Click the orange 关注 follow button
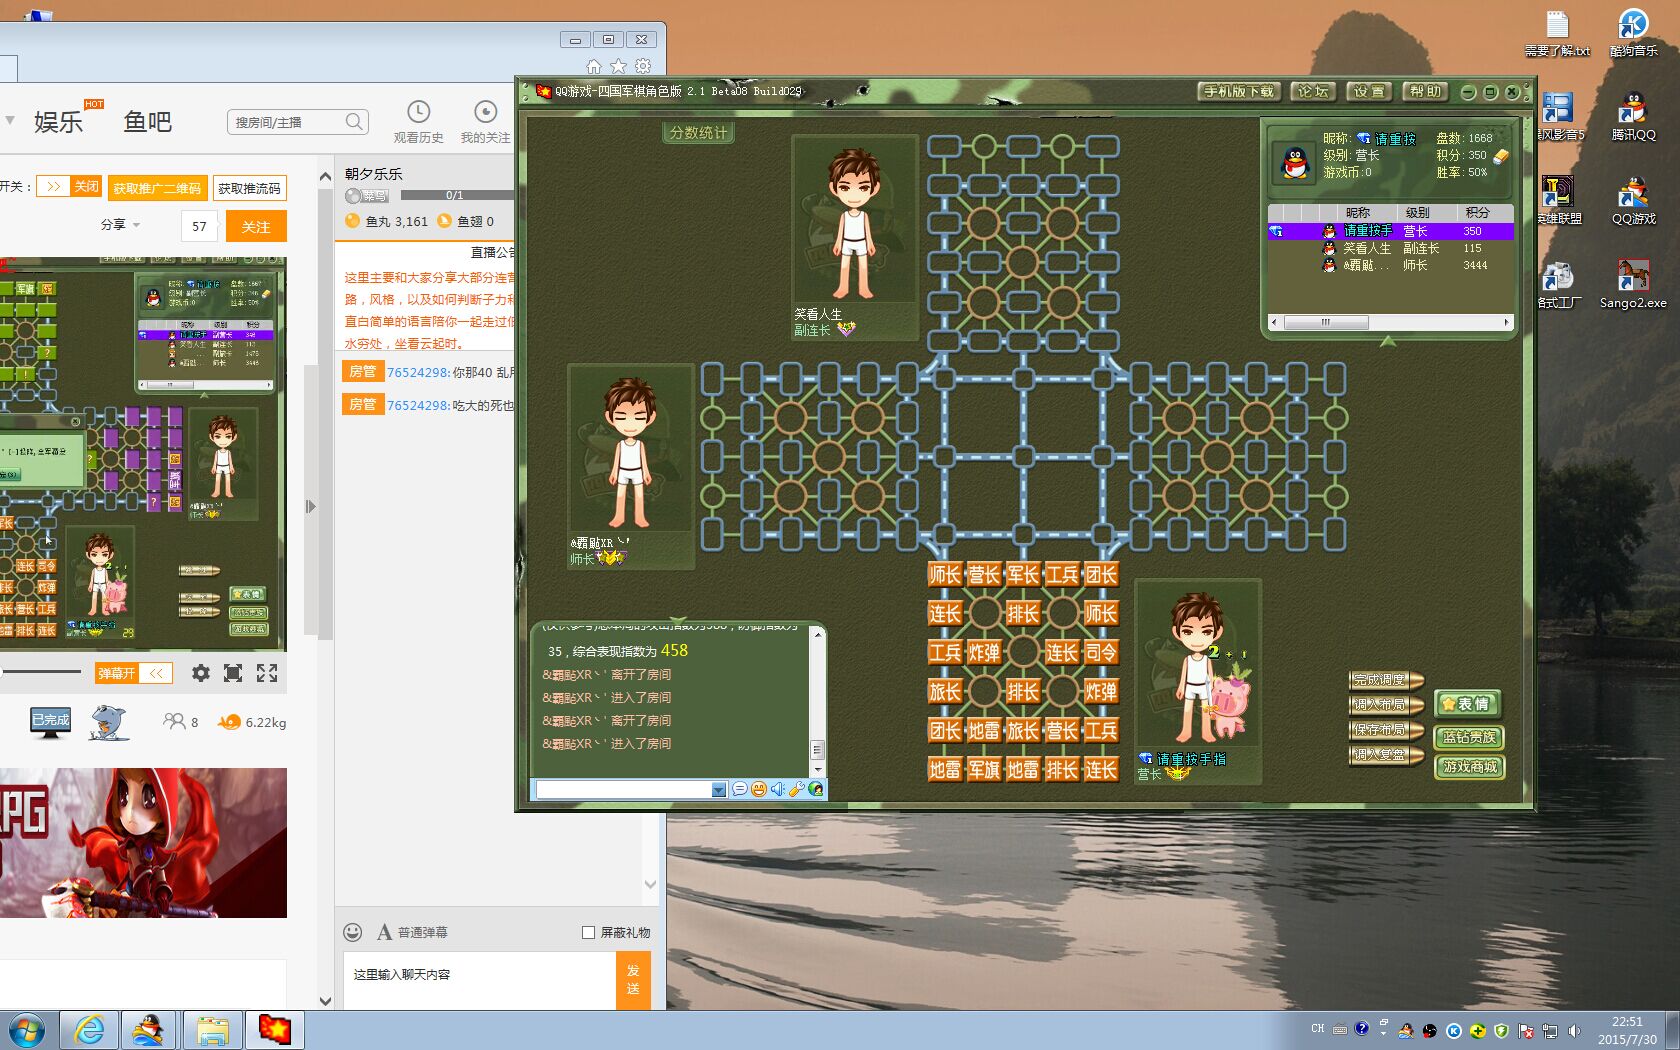This screenshot has width=1680, height=1050. point(256,227)
